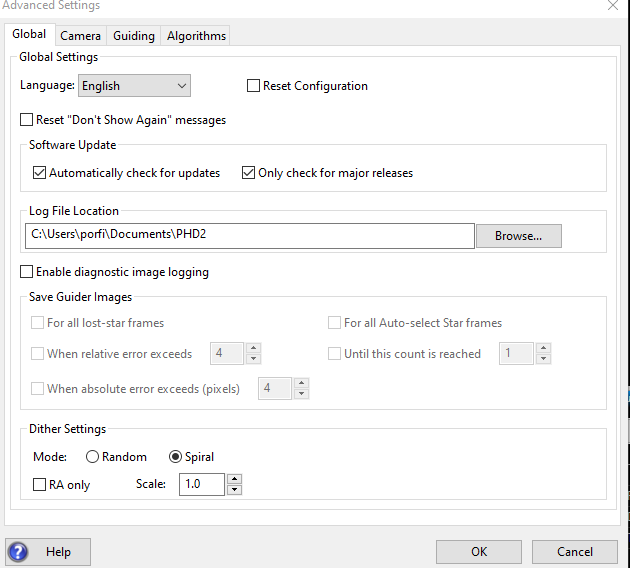Select Random dither mode
Screen dimensions: 630x568
coord(93,457)
